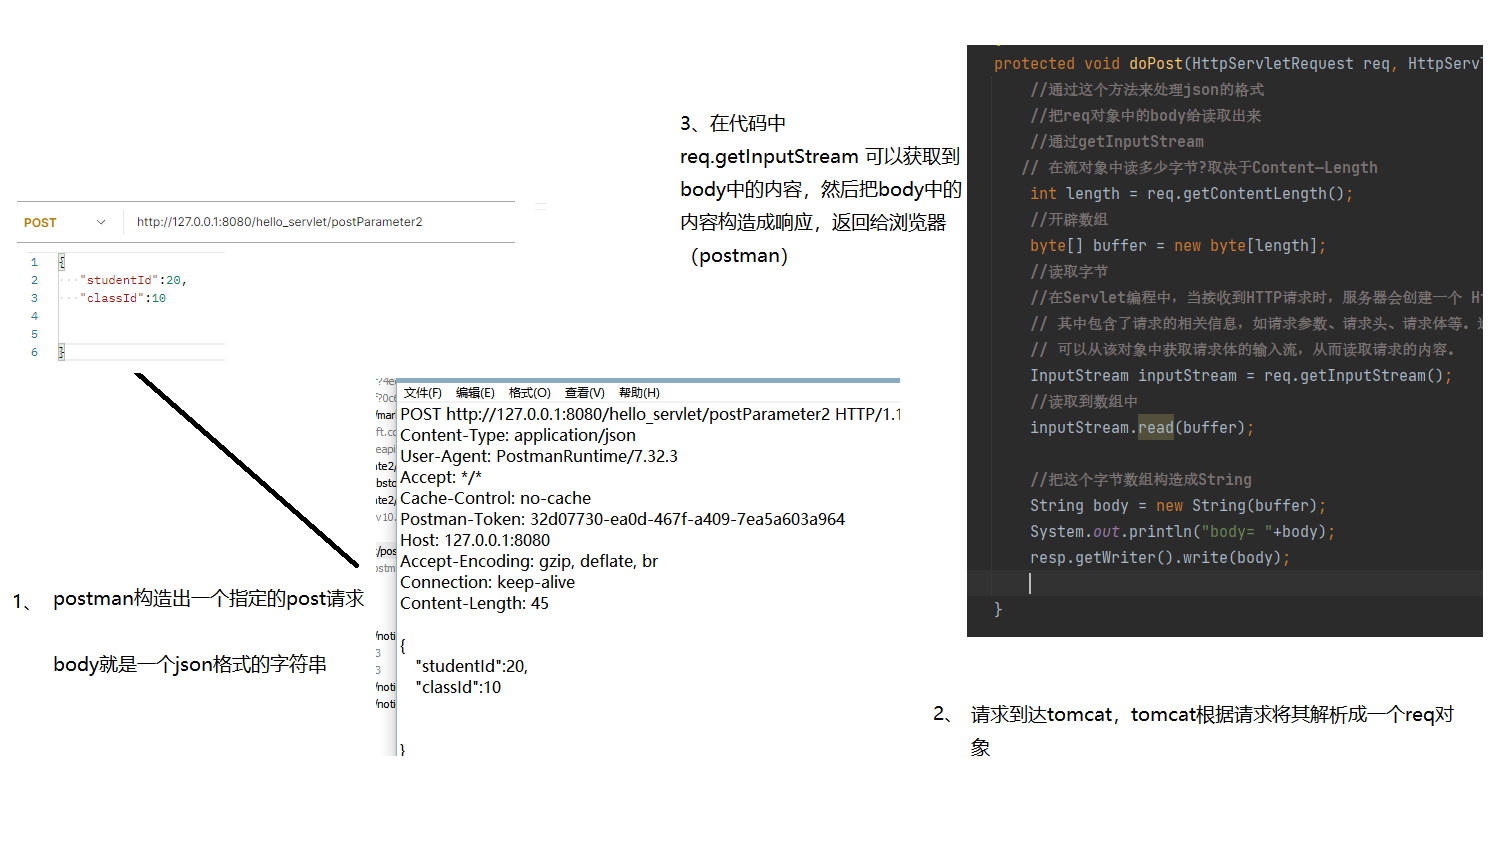
Task: Open the 文件(F) menu in Notepad
Action: click(x=422, y=393)
